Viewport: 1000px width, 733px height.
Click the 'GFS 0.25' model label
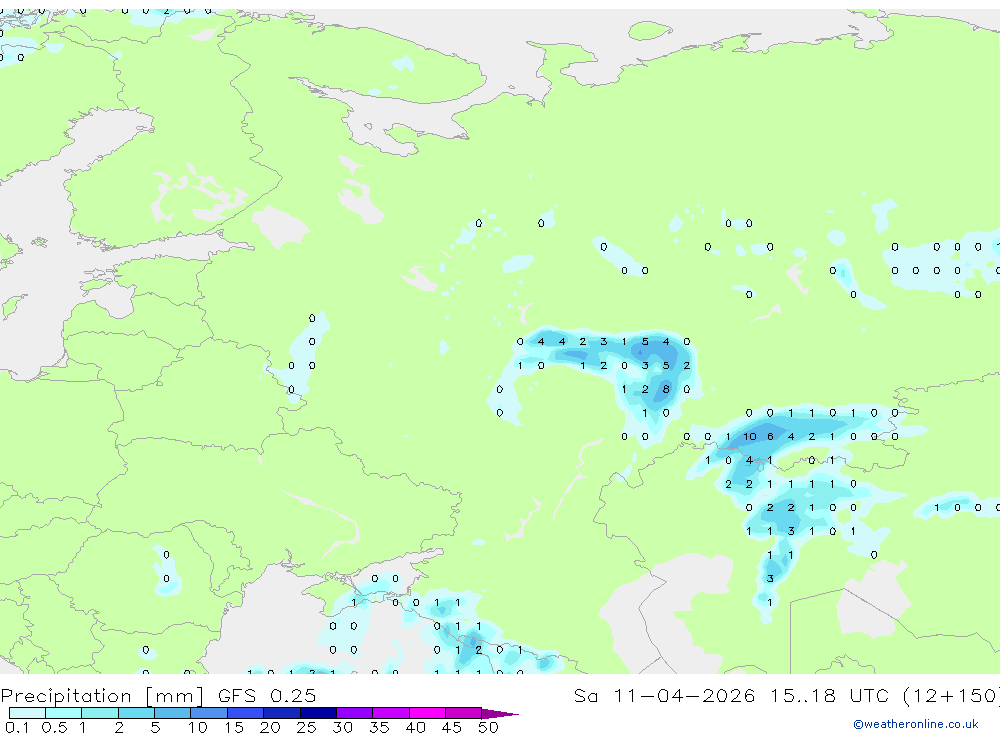(267, 695)
